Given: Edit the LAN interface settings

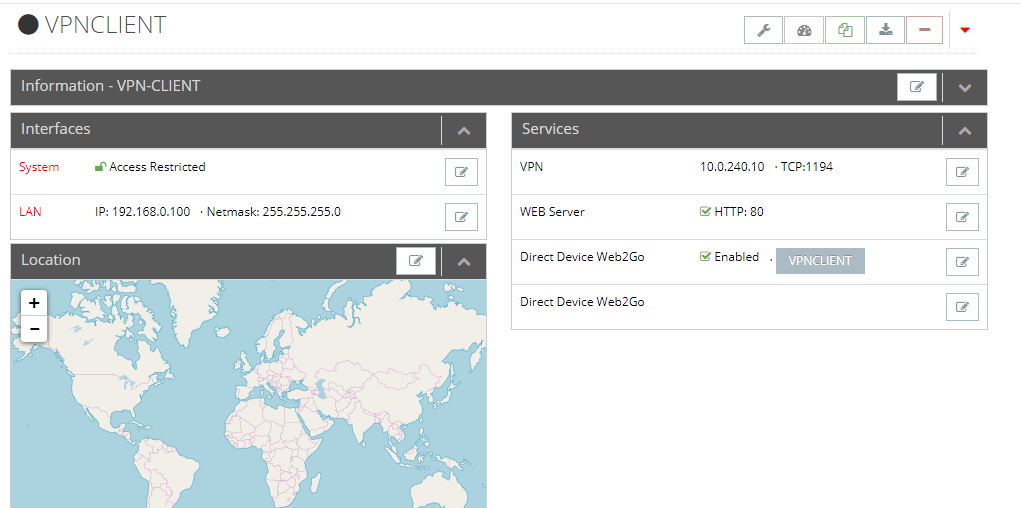Looking at the screenshot, I should (x=461, y=217).
